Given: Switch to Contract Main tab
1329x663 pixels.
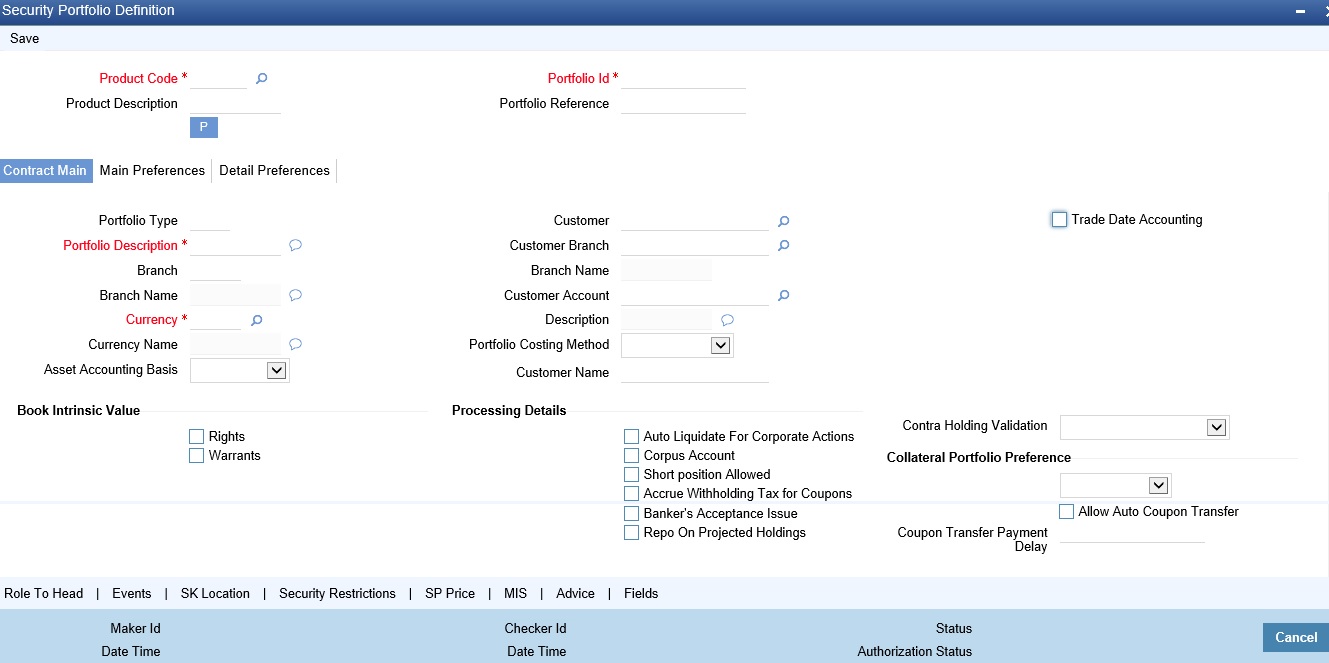Looking at the screenshot, I should tap(45, 171).
